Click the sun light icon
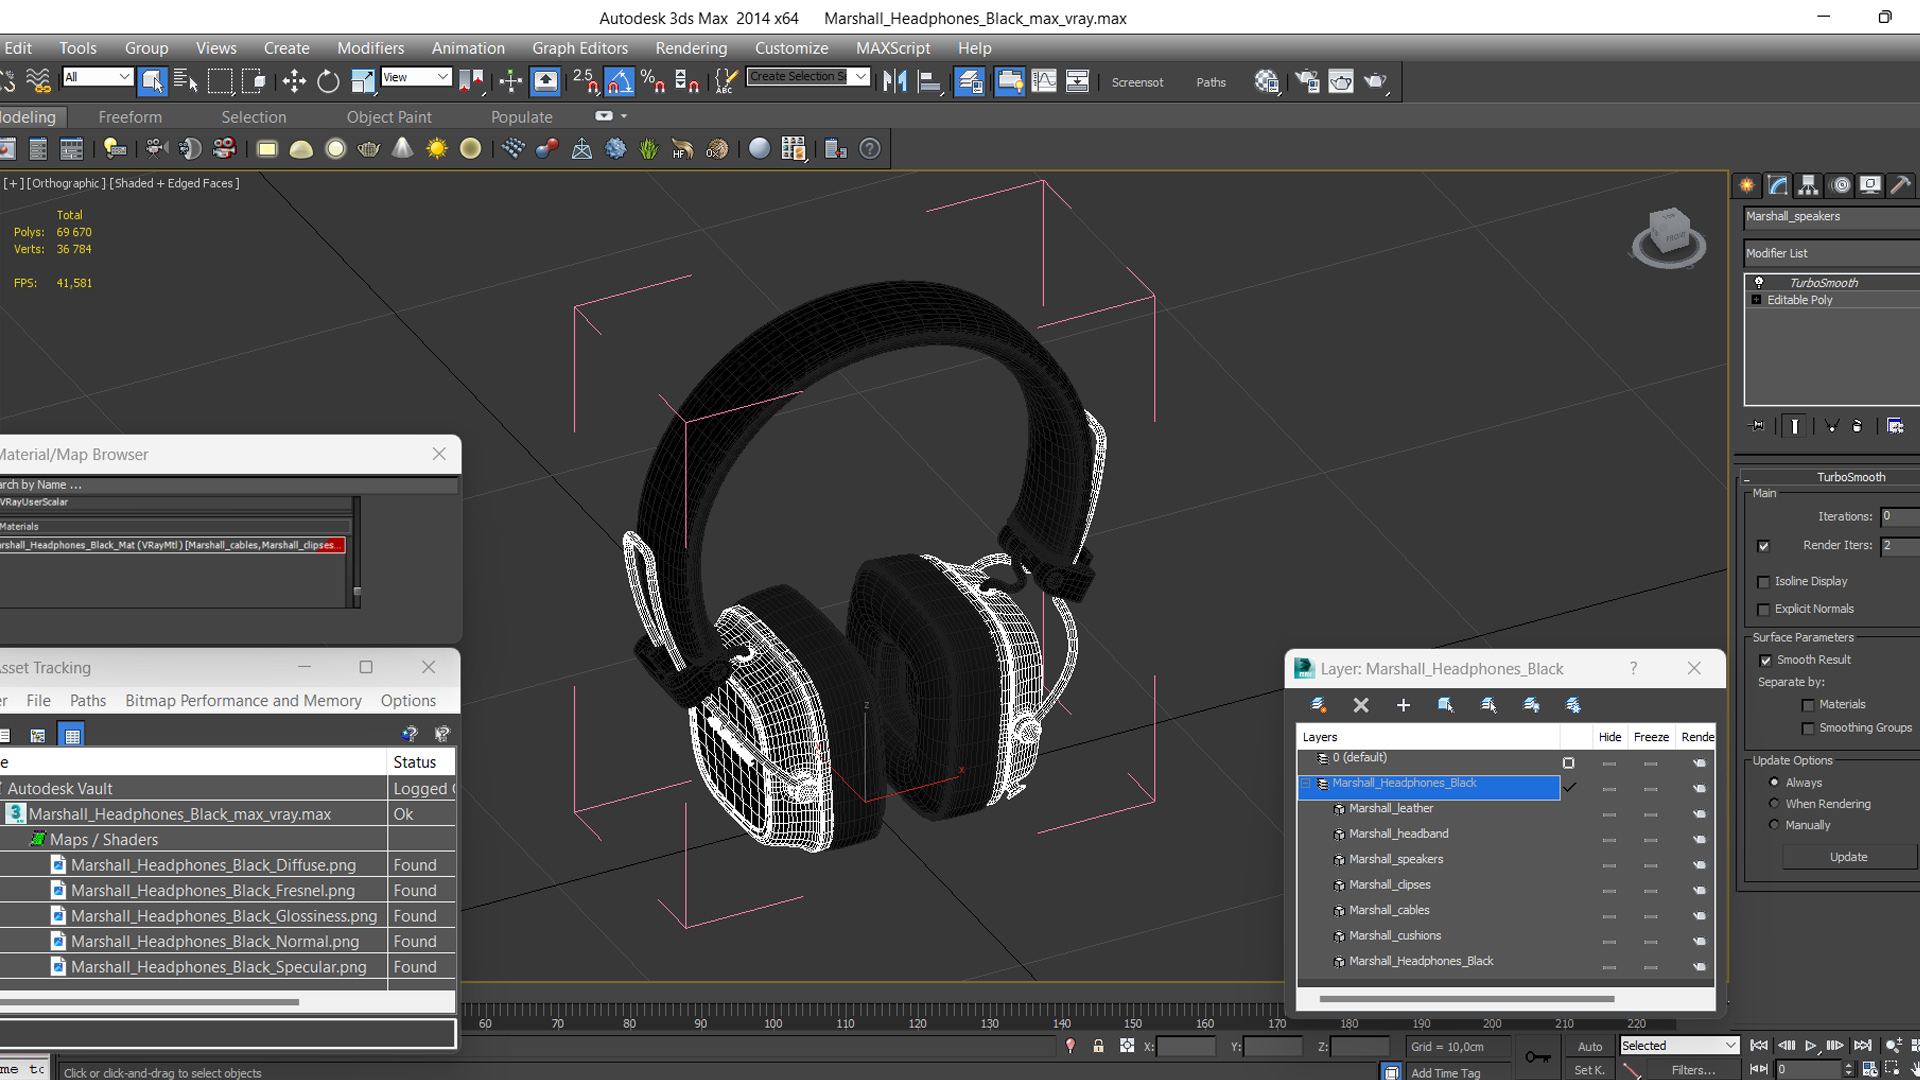1920x1080 pixels. point(436,149)
